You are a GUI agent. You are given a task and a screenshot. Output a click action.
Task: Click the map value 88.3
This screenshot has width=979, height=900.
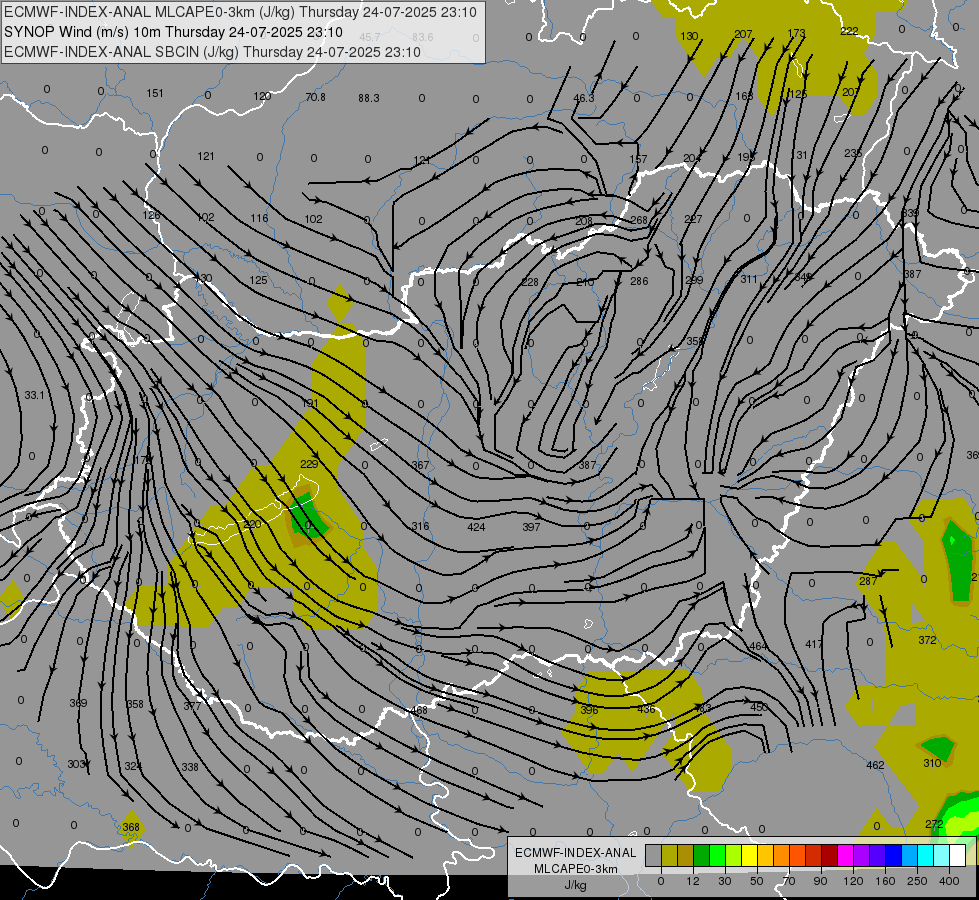click(x=368, y=98)
